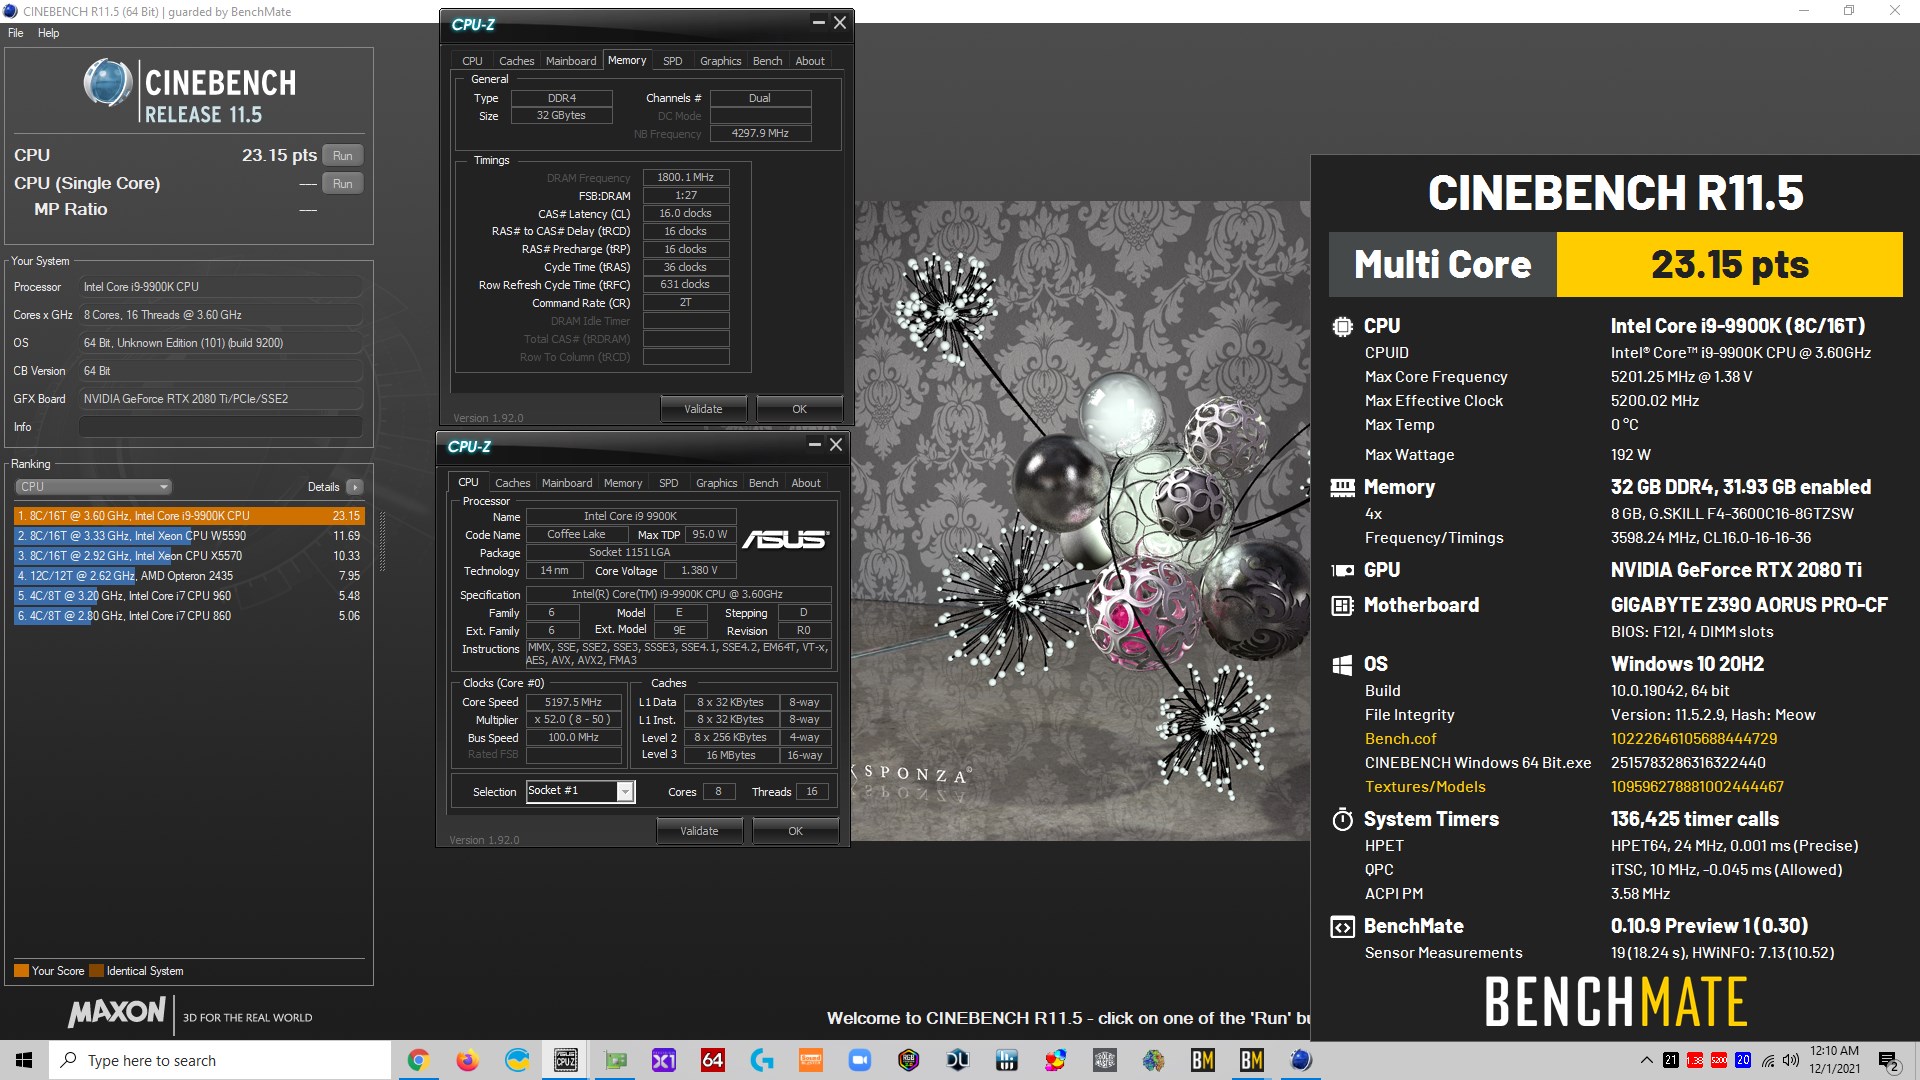Image resolution: width=1920 pixels, height=1080 pixels.
Task: Click the Windows search box
Action: tap(220, 1060)
